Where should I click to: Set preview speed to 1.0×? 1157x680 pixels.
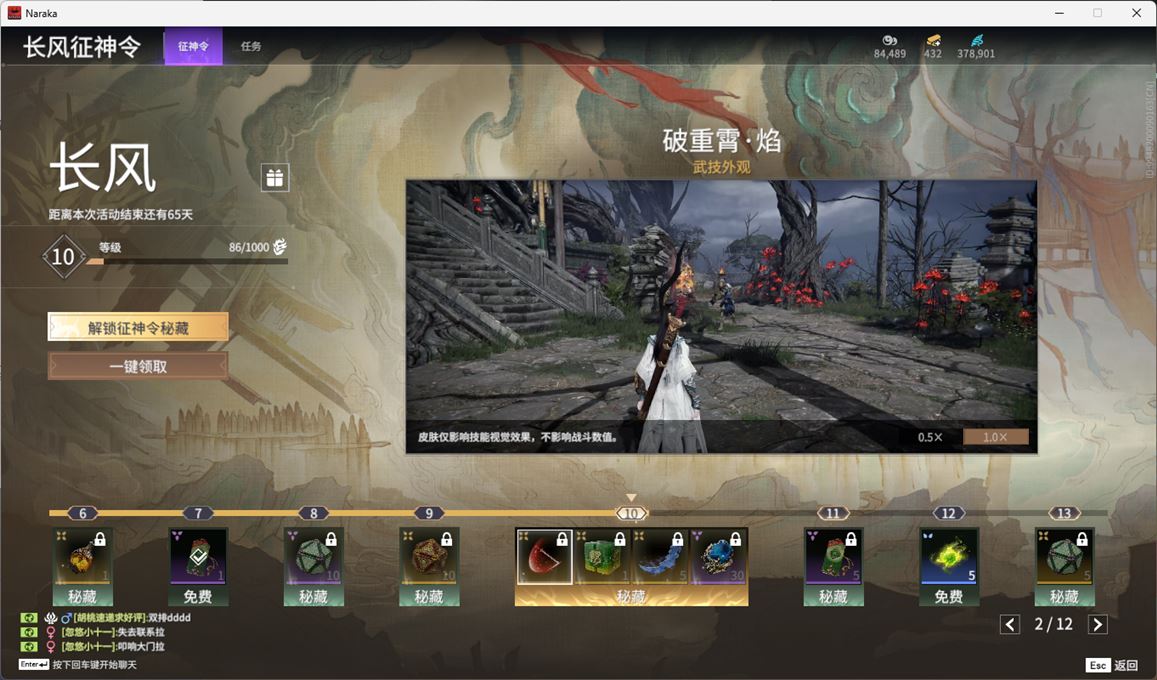click(x=995, y=437)
